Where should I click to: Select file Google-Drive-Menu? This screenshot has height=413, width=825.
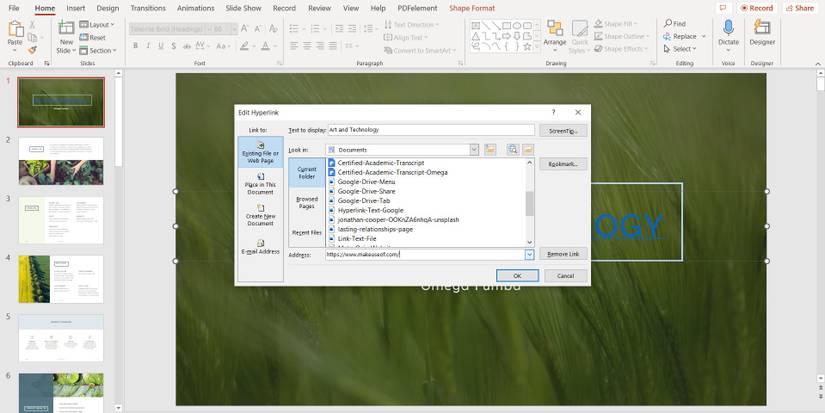click(x=366, y=182)
